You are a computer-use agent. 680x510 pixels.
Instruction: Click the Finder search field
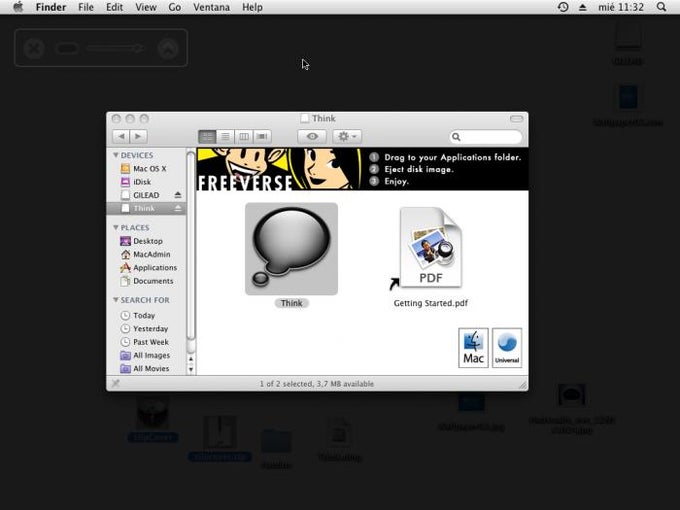coord(486,137)
